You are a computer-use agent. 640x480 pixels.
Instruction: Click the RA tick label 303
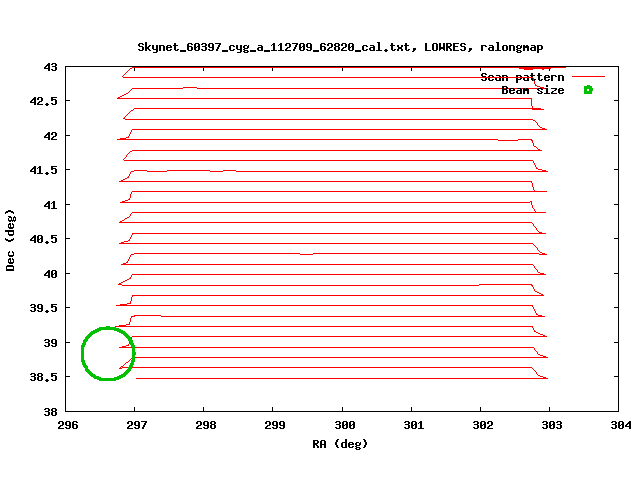[552, 425]
